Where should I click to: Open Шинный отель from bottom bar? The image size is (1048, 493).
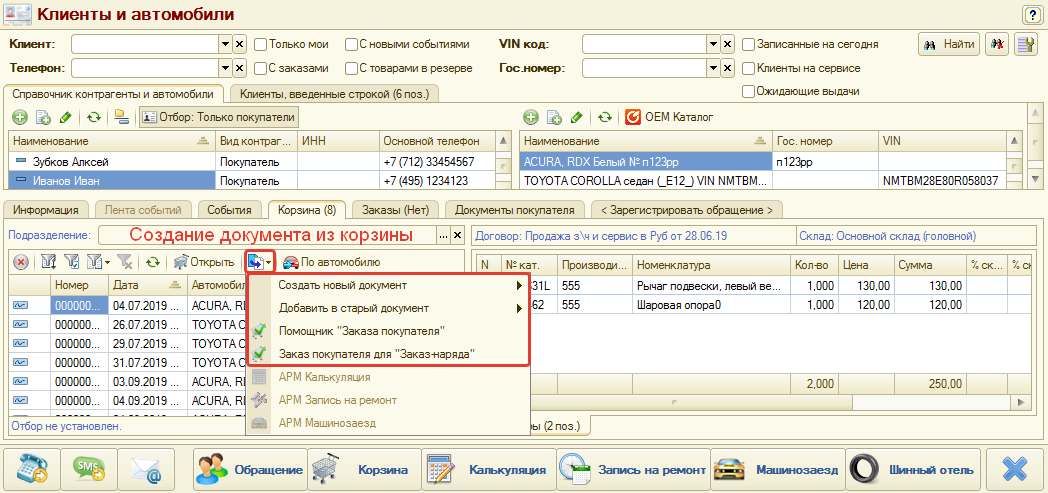[x=912, y=469]
